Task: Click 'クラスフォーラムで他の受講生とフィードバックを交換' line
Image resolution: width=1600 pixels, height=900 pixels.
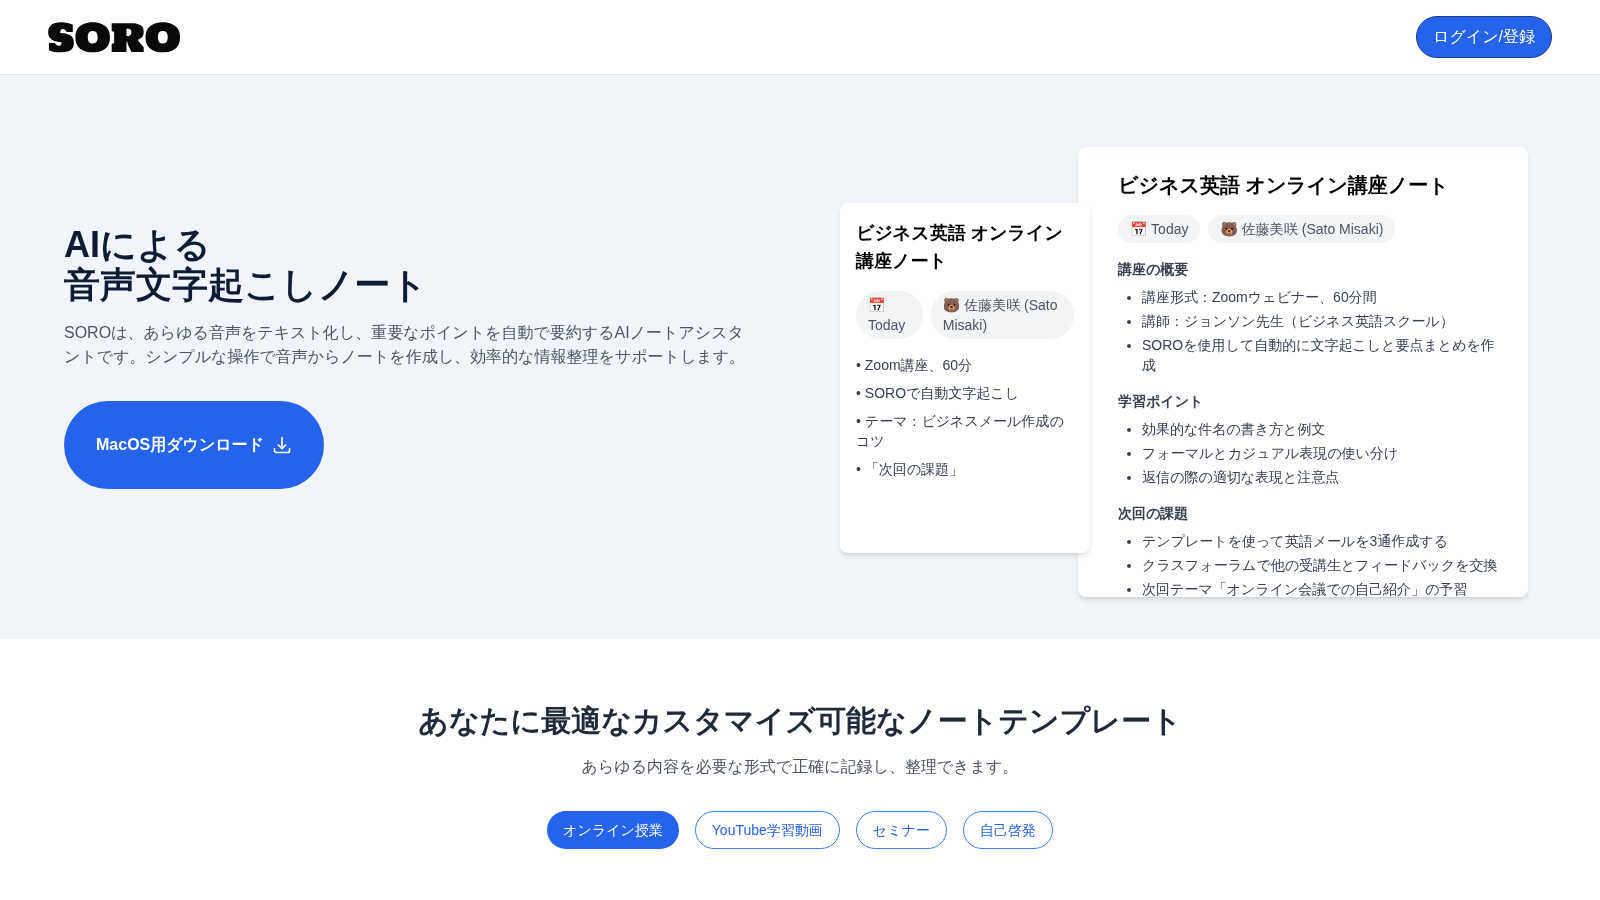Action: (1320, 565)
